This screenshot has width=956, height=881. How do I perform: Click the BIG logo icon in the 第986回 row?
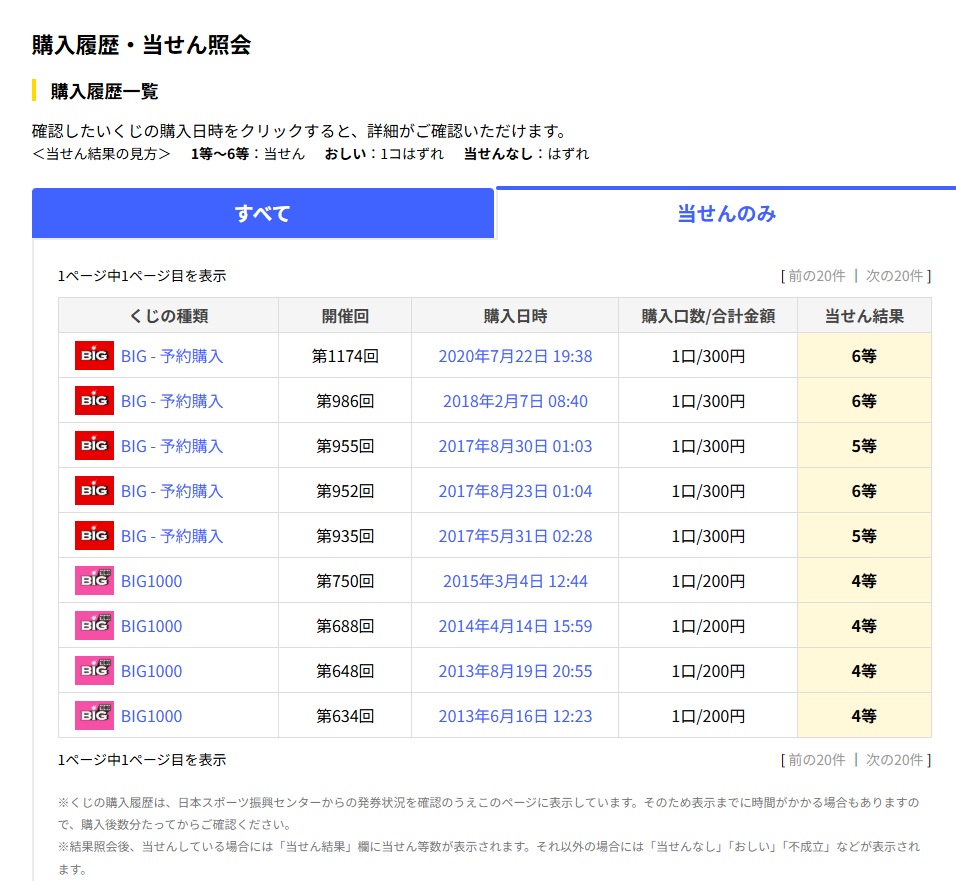(94, 401)
